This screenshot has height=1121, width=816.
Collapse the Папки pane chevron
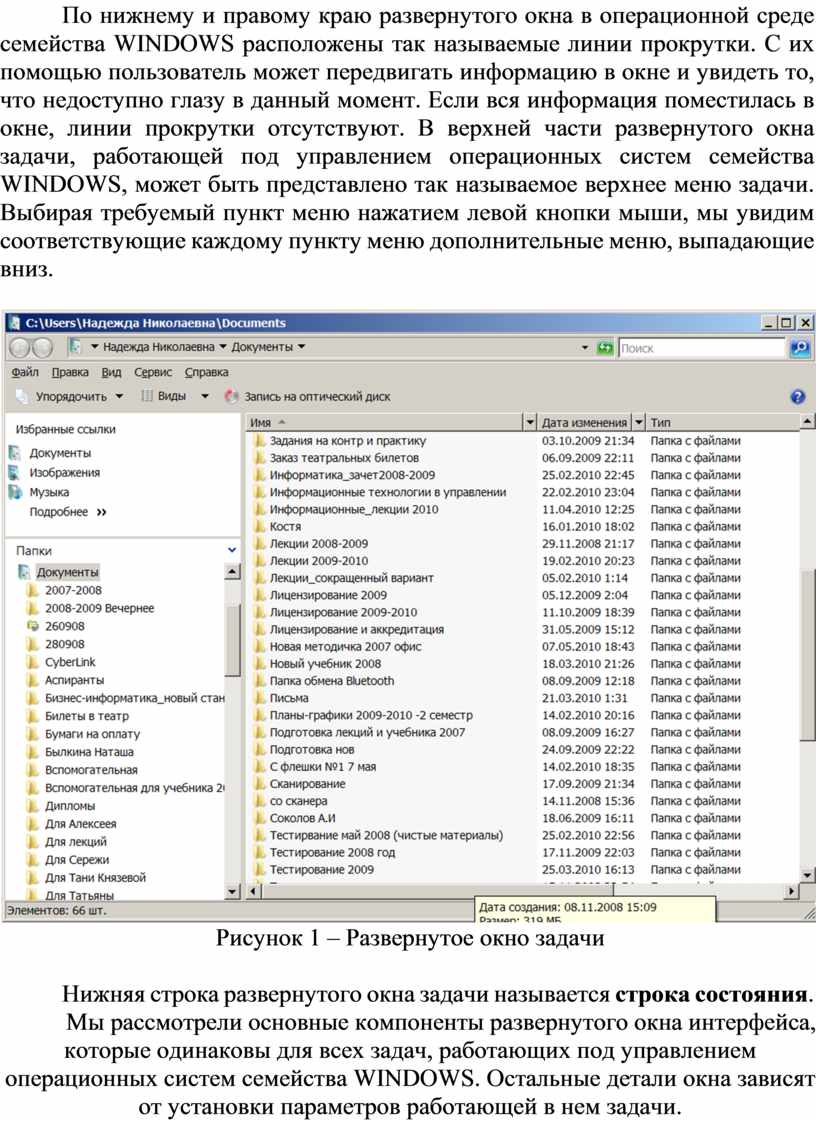coord(232,550)
